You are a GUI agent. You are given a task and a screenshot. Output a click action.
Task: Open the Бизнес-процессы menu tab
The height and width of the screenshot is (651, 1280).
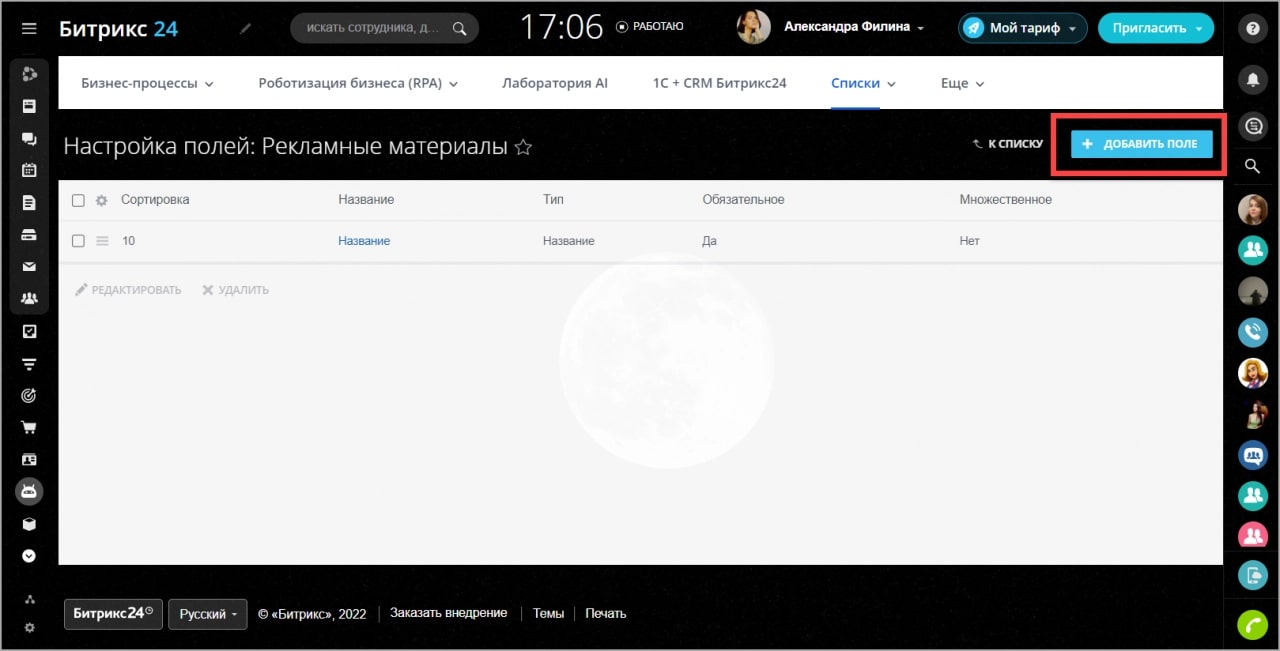coord(147,83)
